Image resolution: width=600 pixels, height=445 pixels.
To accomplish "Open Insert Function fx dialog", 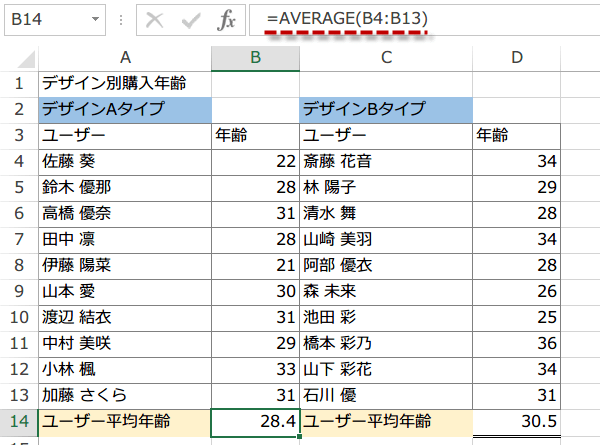I will tap(226, 20).
